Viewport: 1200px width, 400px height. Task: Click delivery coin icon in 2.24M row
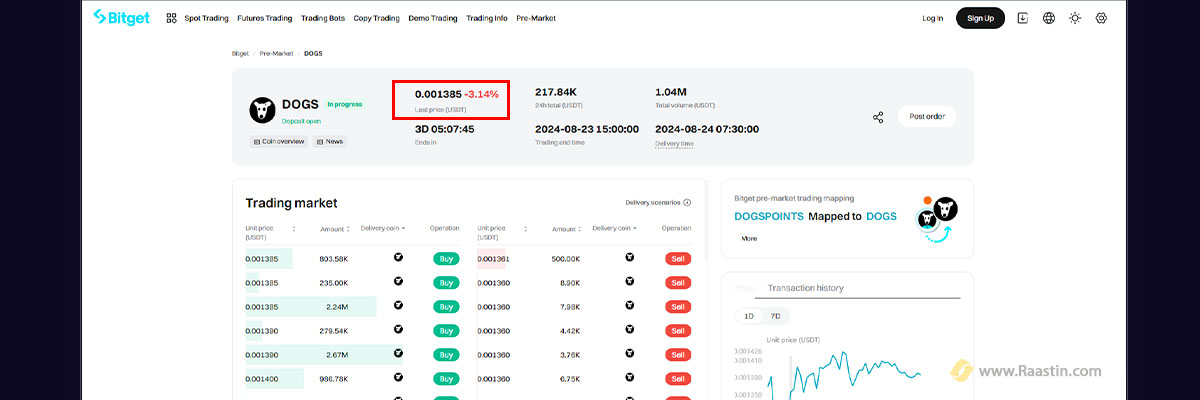pos(398,306)
